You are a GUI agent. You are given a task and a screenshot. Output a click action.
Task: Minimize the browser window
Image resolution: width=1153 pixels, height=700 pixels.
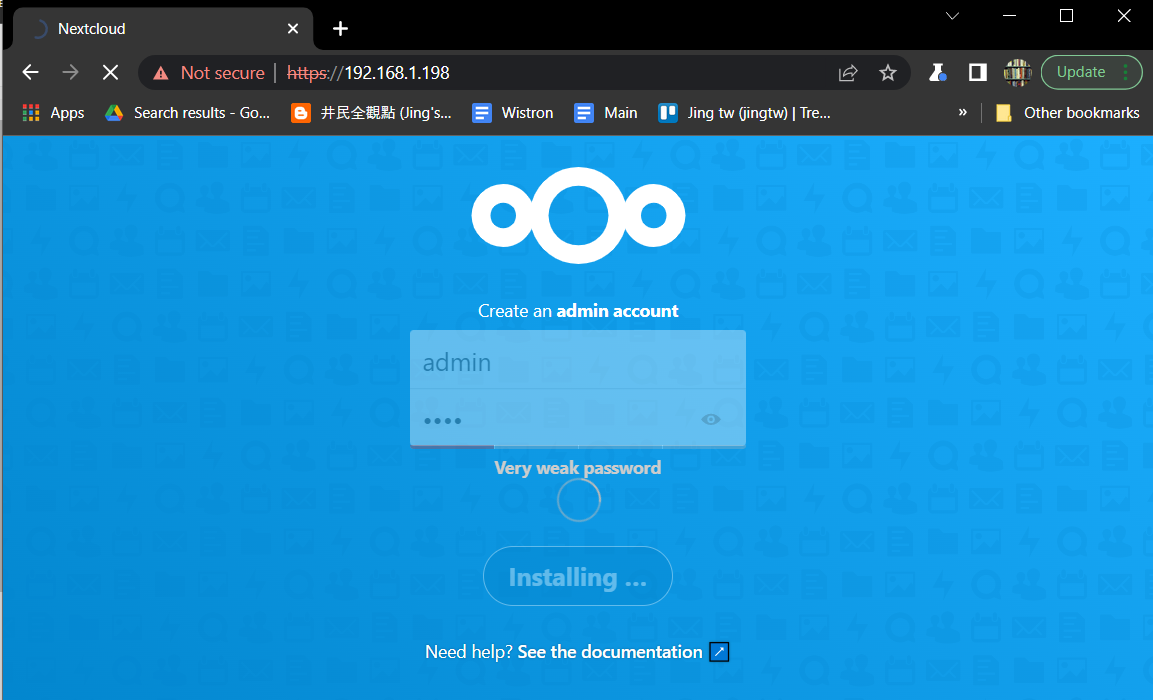1010,15
